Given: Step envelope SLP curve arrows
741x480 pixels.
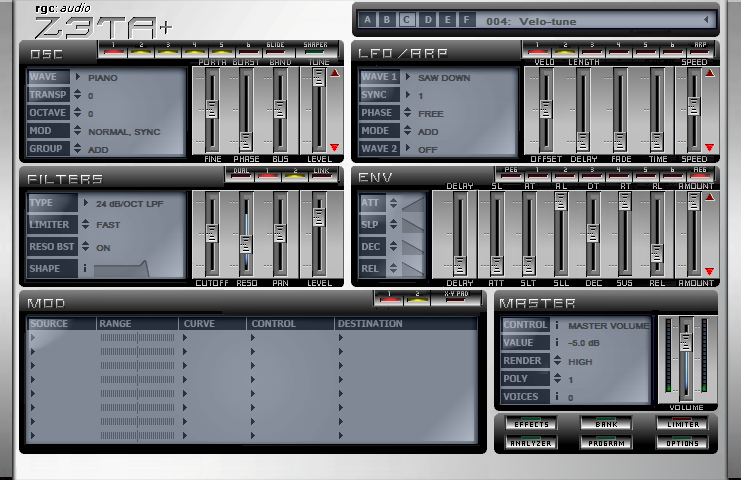Looking at the screenshot, I should tap(394, 224).
